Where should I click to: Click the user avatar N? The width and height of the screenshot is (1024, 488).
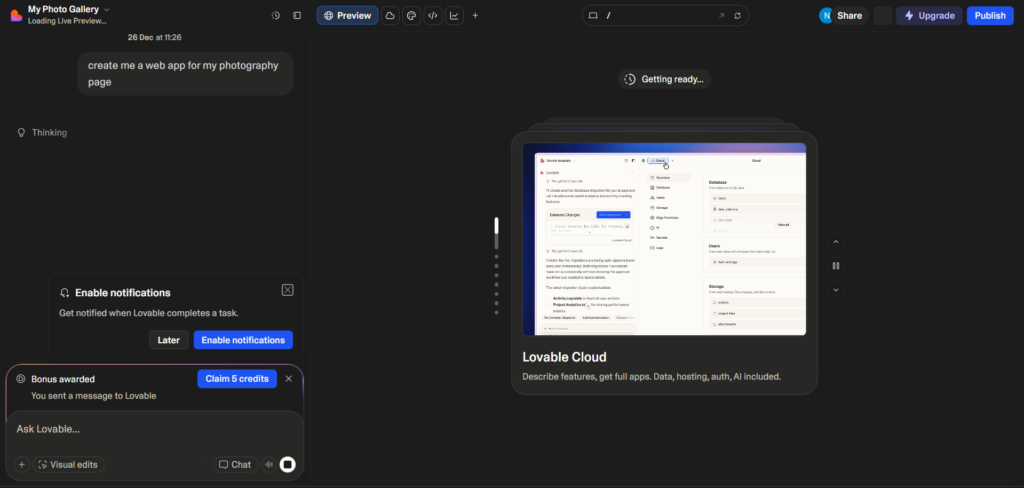[x=825, y=15]
